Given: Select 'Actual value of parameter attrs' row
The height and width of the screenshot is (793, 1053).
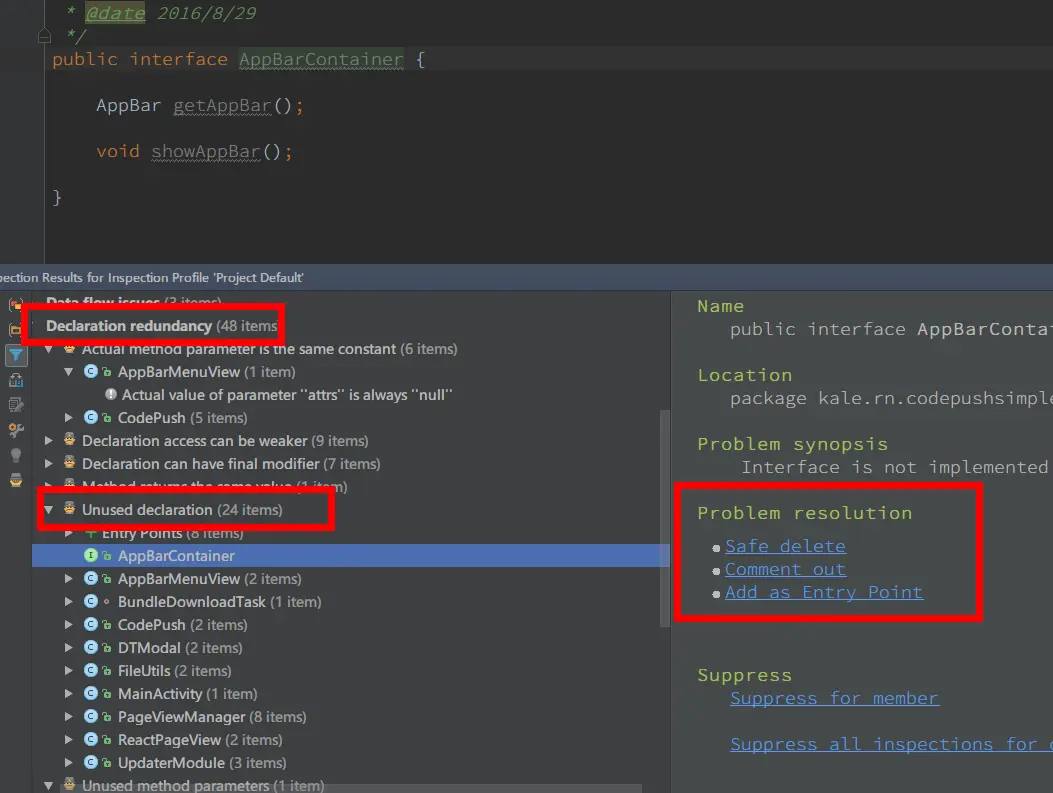Looking at the screenshot, I should (287, 395).
